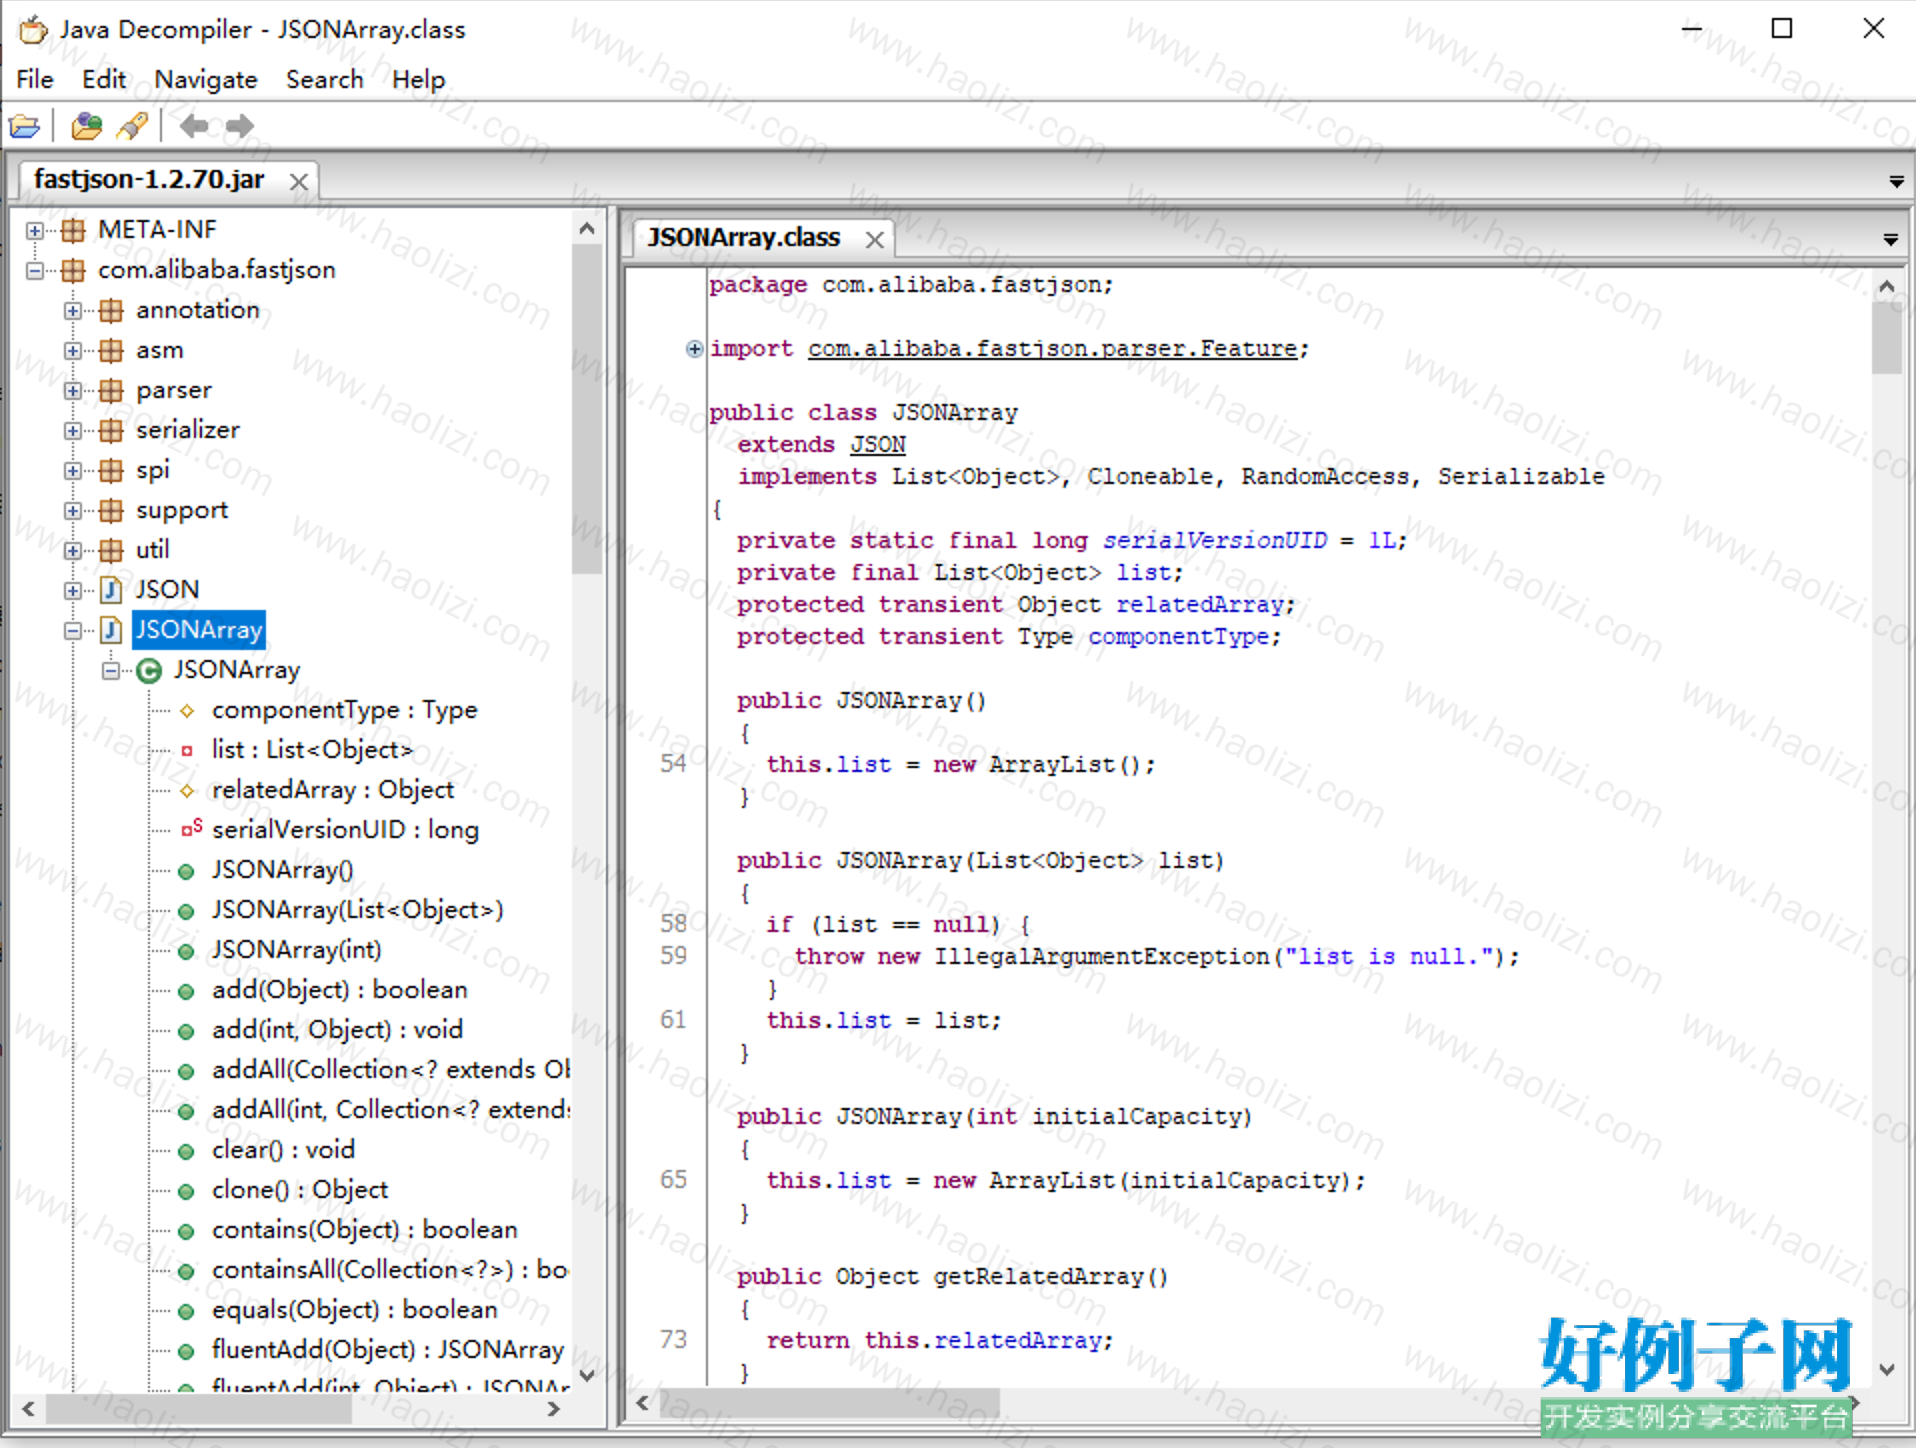This screenshot has width=1916, height=1448.
Task: Open the Search menu
Action: 325,79
